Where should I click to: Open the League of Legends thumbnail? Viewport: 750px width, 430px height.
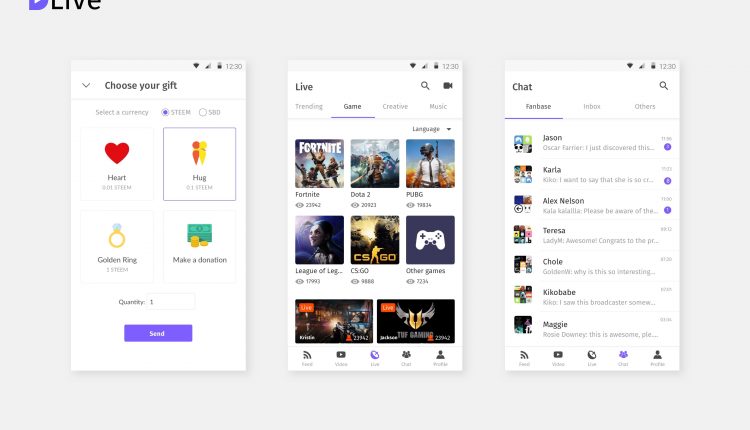(320, 240)
